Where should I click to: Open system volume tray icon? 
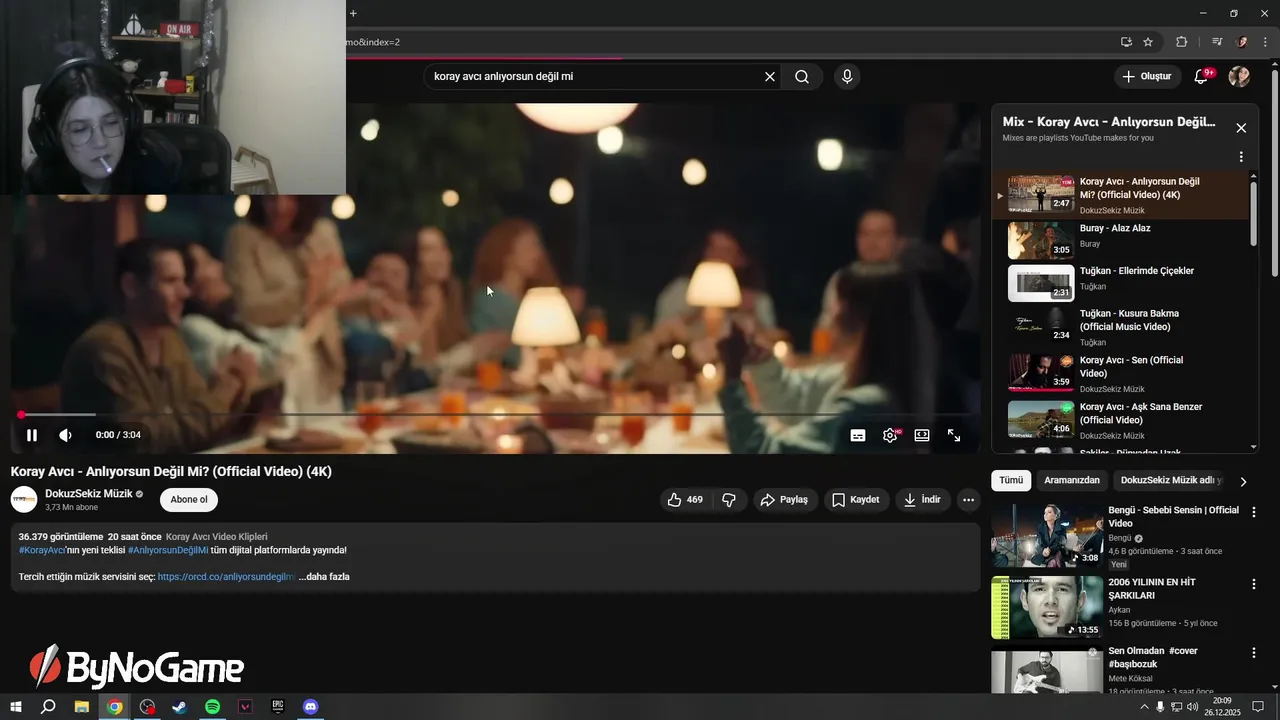(x=1192, y=707)
